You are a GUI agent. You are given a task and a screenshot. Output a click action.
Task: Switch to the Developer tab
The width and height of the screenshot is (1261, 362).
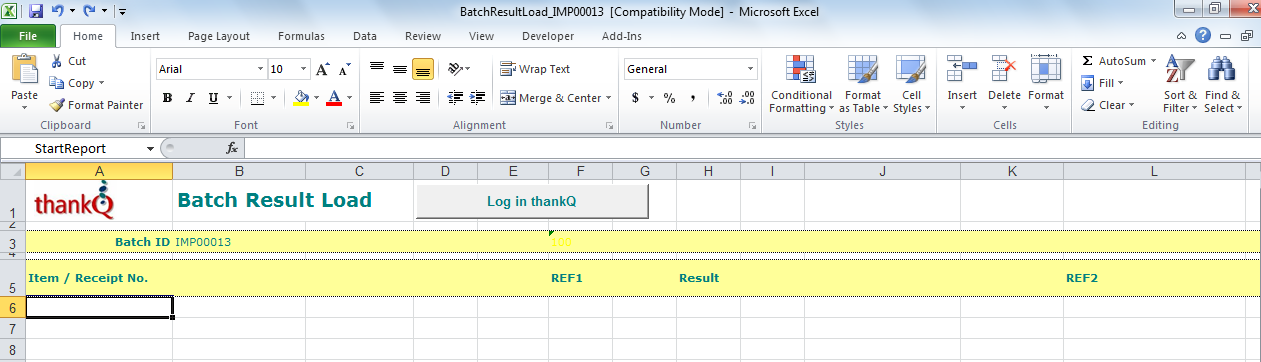(548, 36)
